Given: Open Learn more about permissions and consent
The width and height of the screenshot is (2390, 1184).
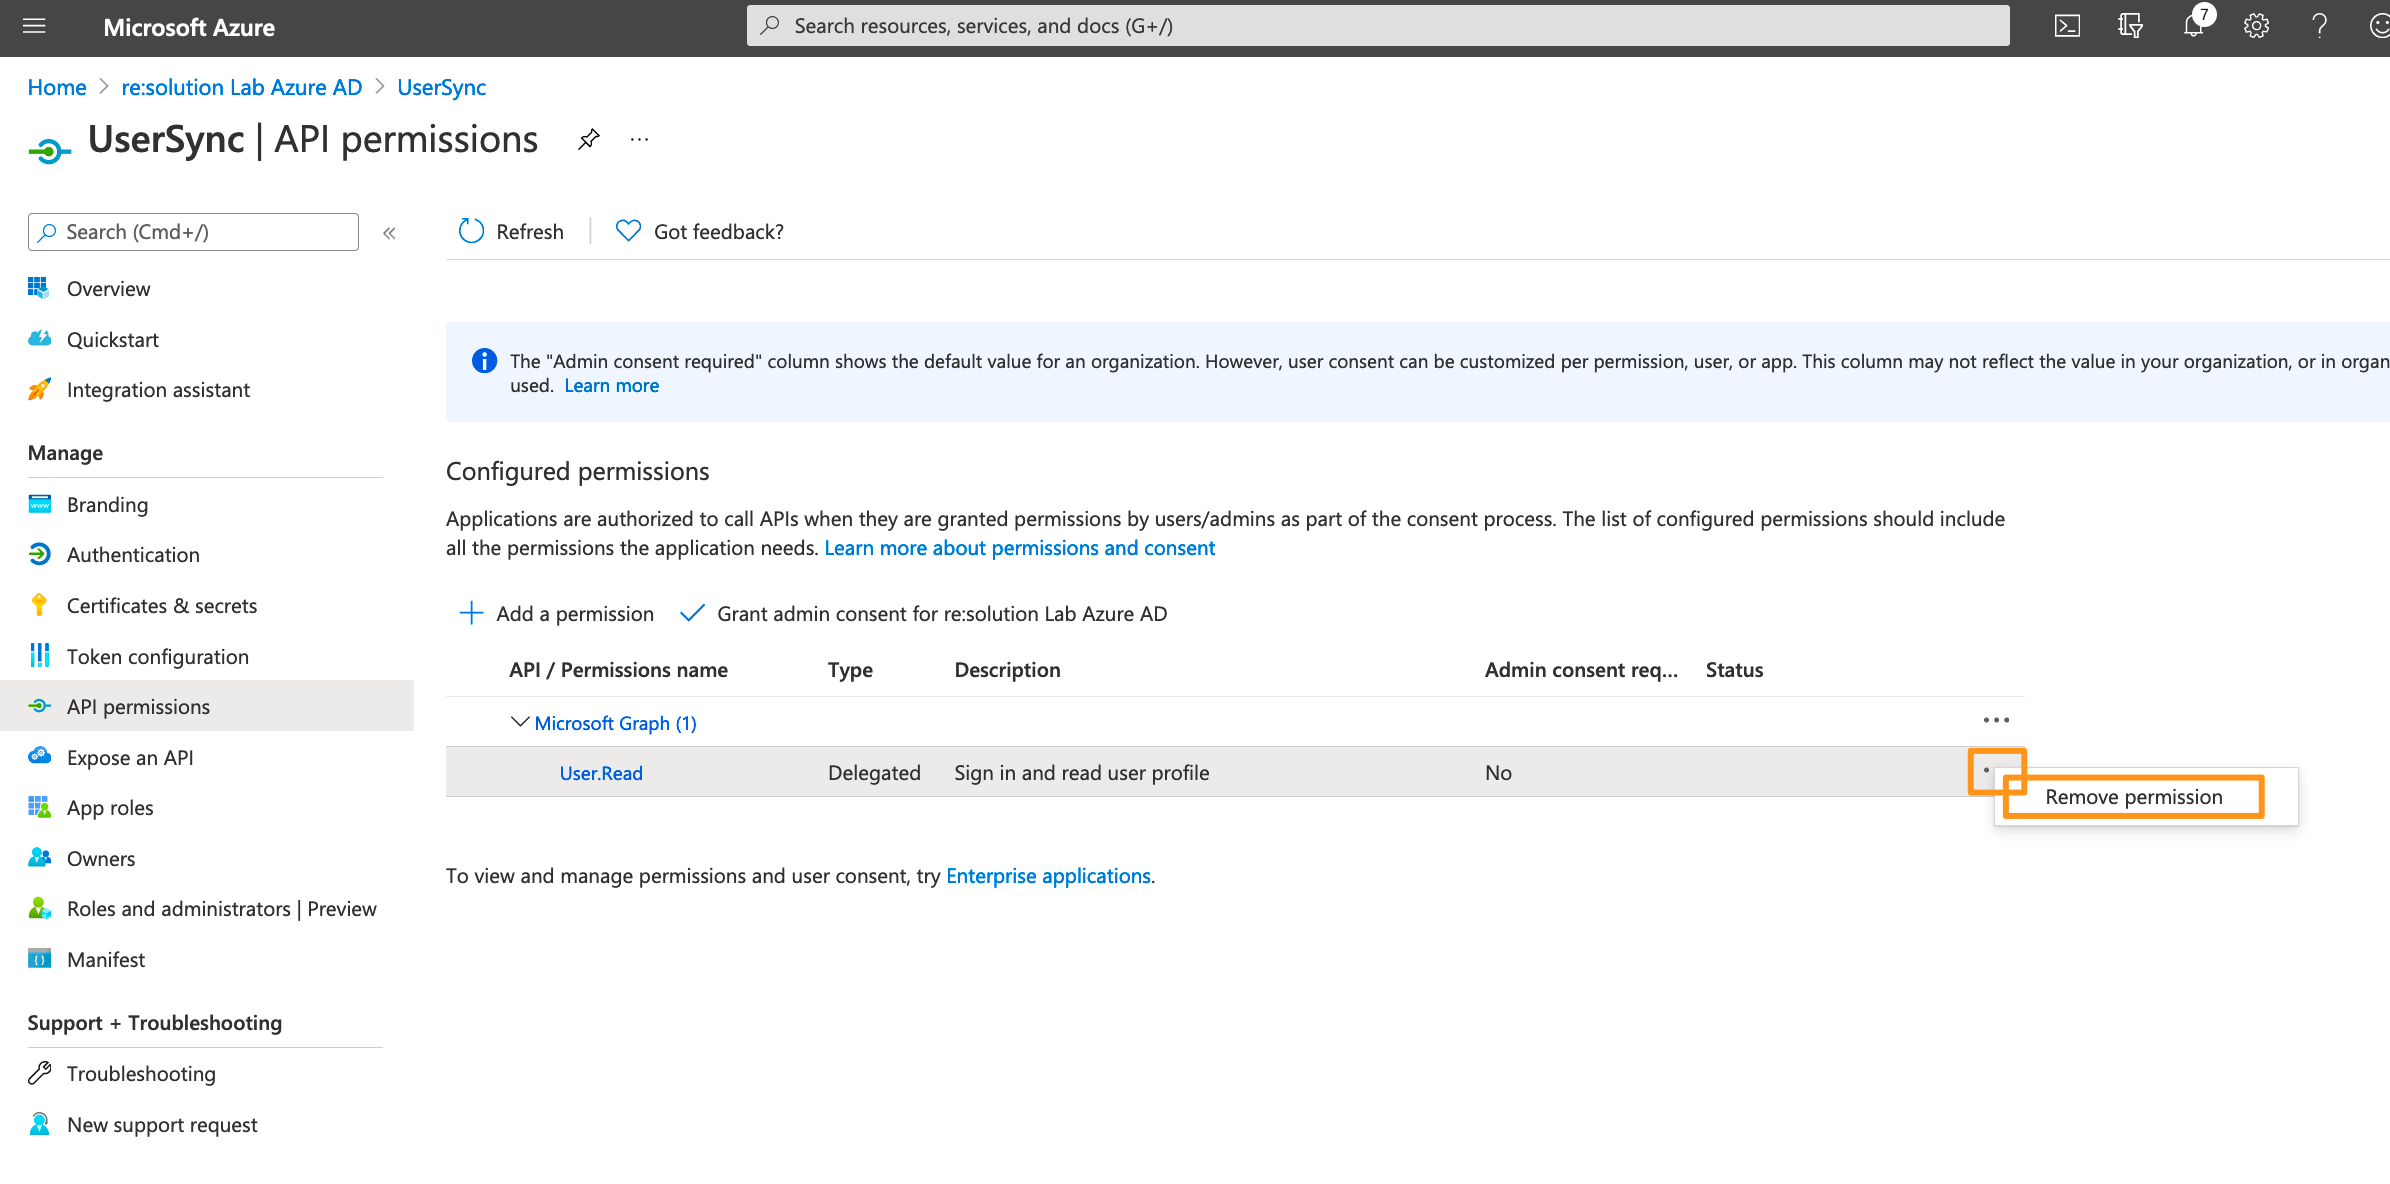Looking at the screenshot, I should 1019,548.
